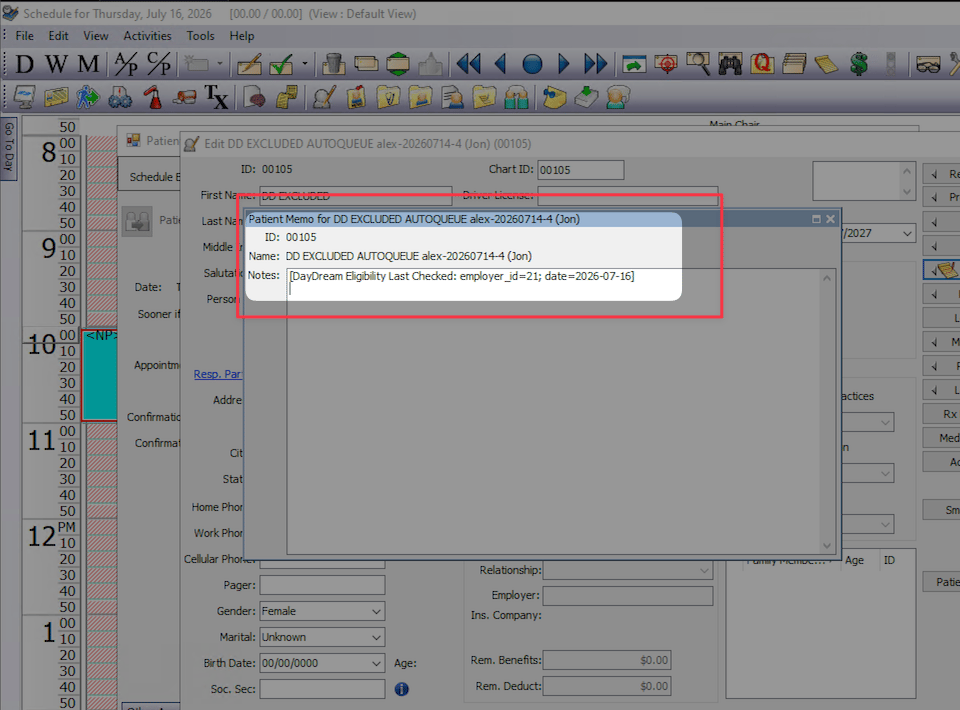Click the Pager input field
The height and width of the screenshot is (710, 960).
click(322, 585)
